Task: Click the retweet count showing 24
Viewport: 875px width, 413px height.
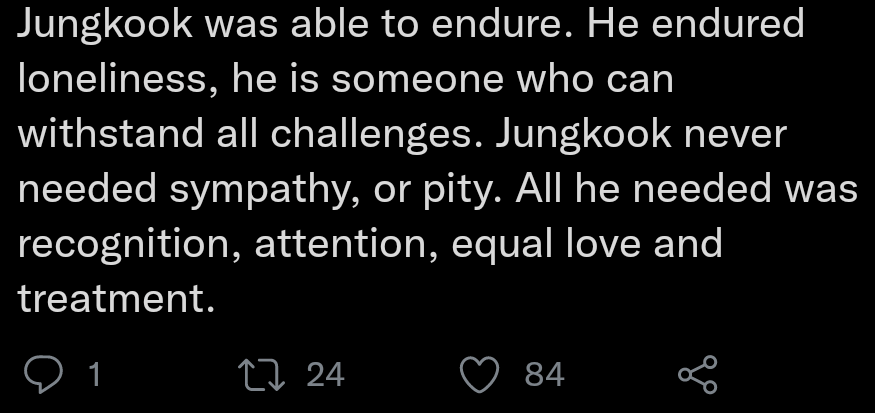Action: pyautogui.click(x=325, y=375)
